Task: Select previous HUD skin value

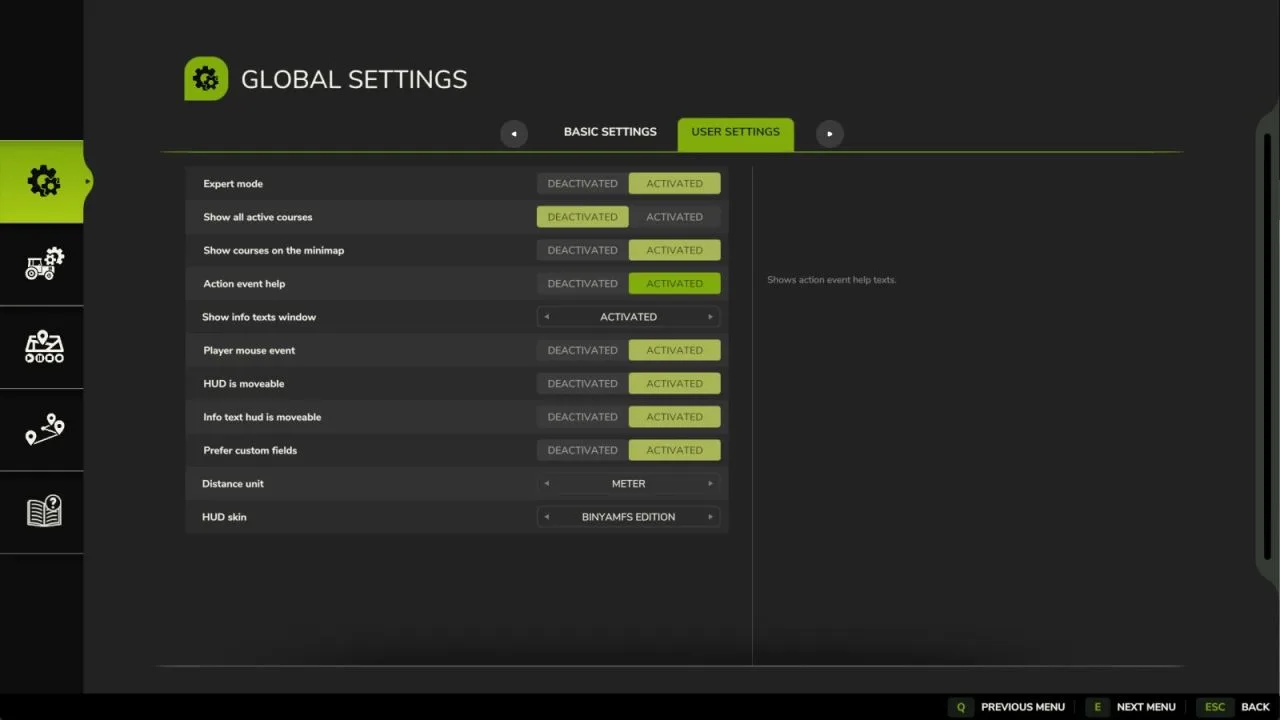Action: (547, 517)
